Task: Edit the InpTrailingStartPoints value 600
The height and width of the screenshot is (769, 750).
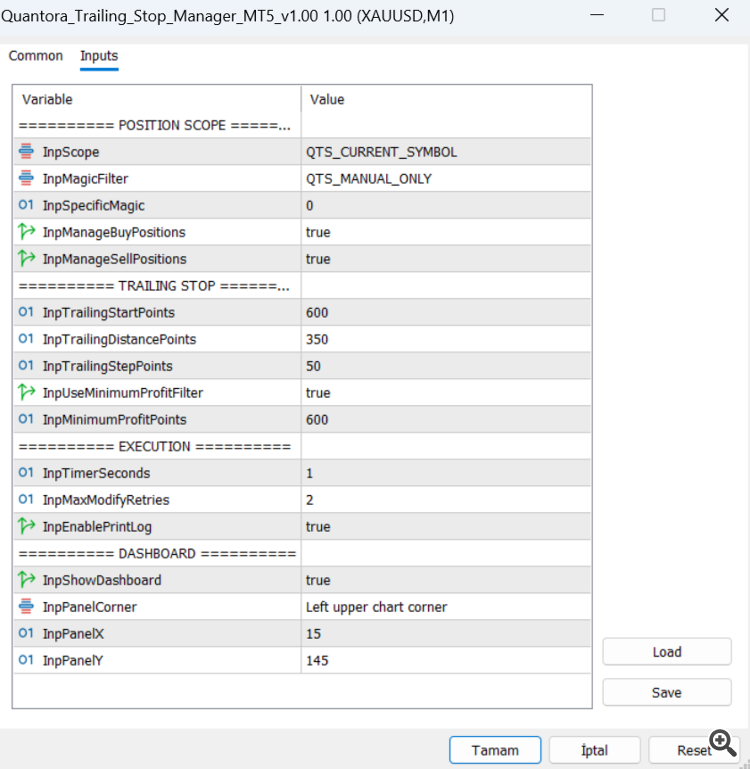Action: pos(446,312)
